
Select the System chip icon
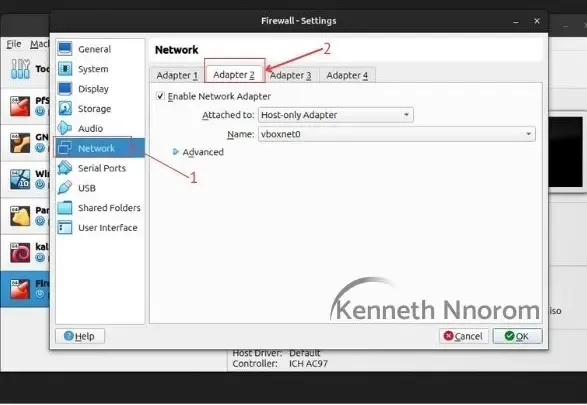click(65, 69)
